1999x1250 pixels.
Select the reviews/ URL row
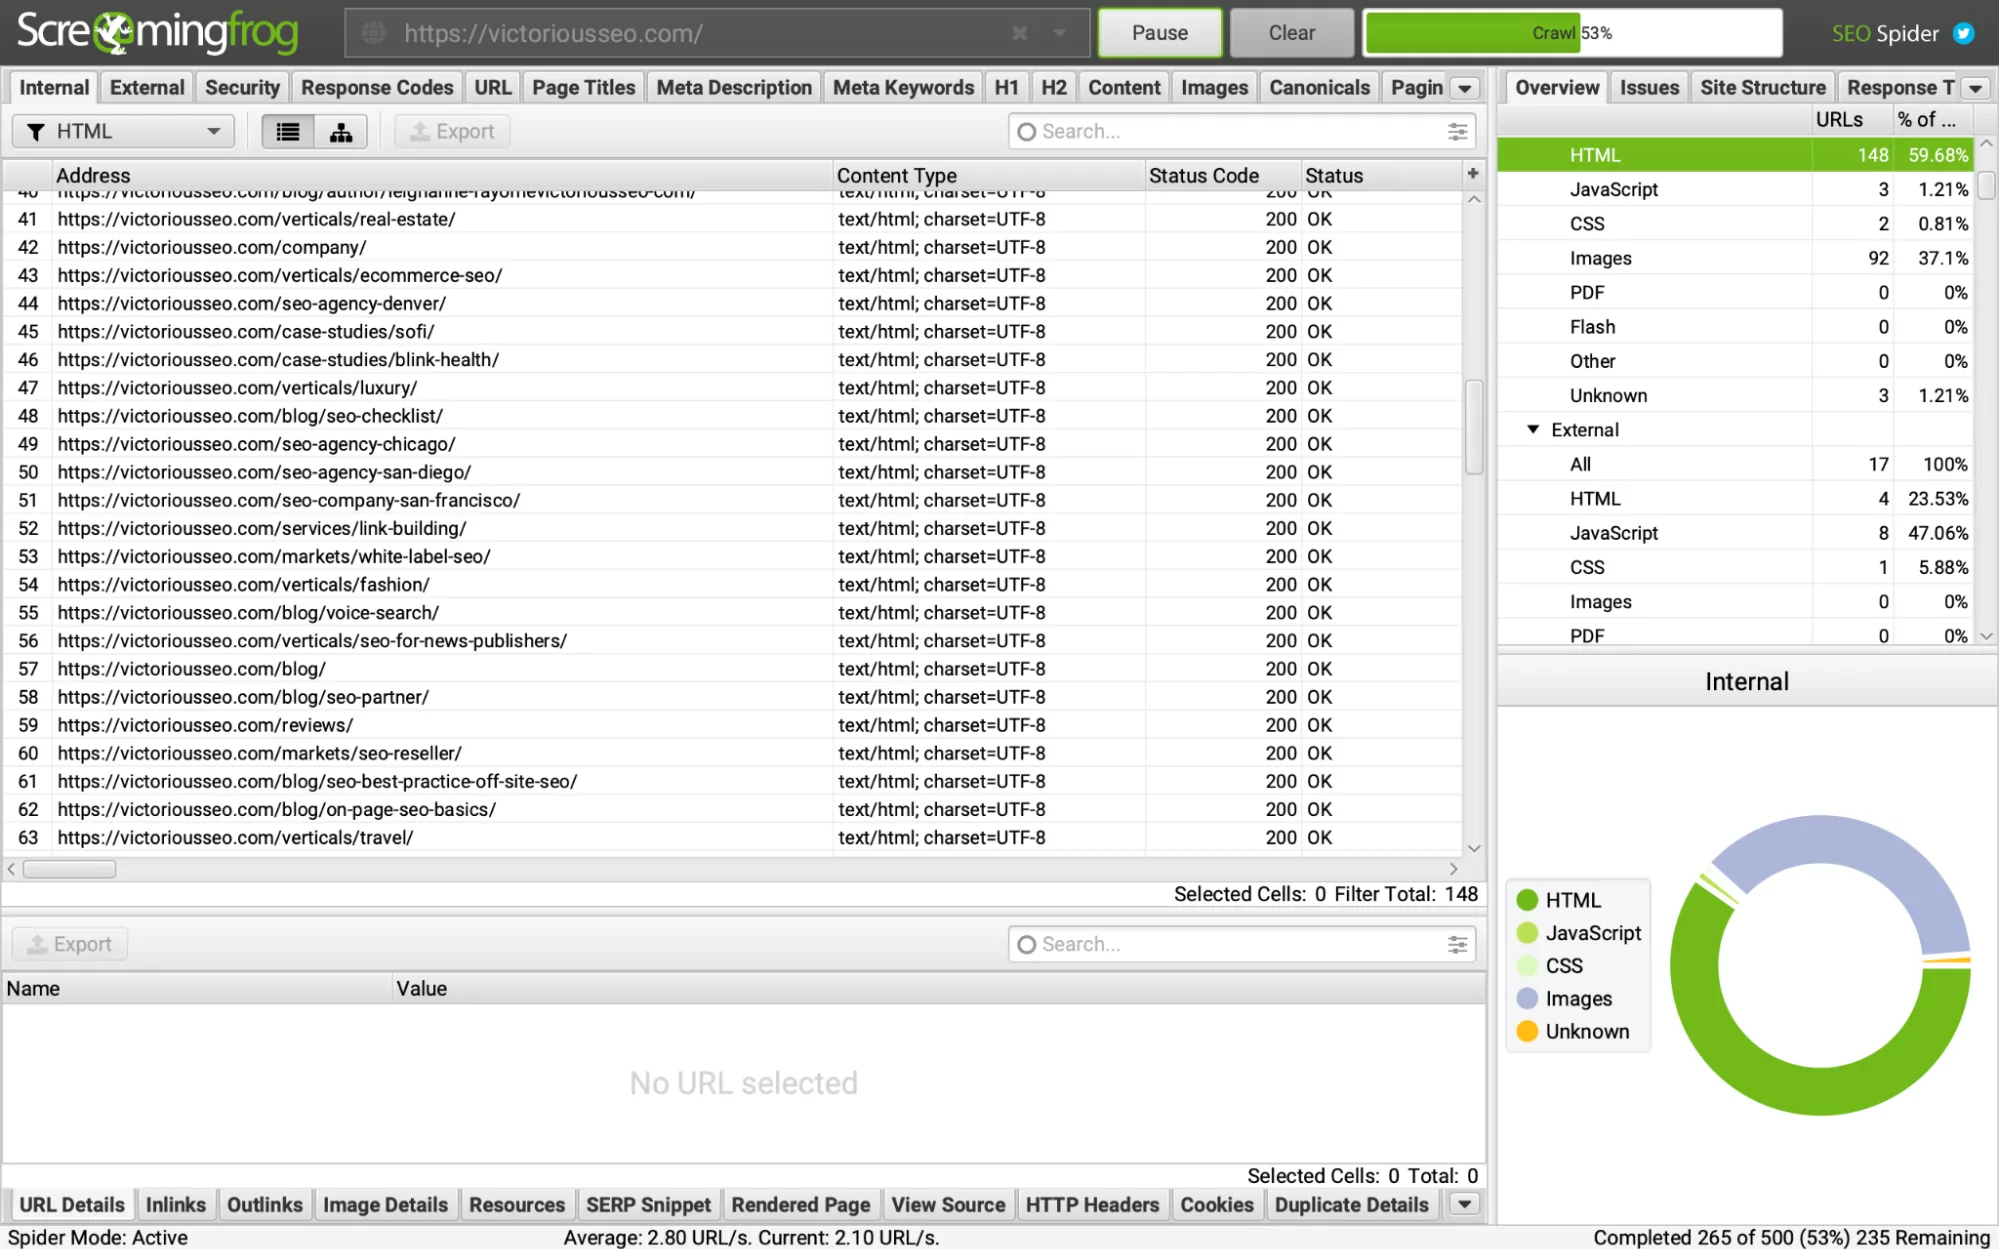tap(733, 725)
